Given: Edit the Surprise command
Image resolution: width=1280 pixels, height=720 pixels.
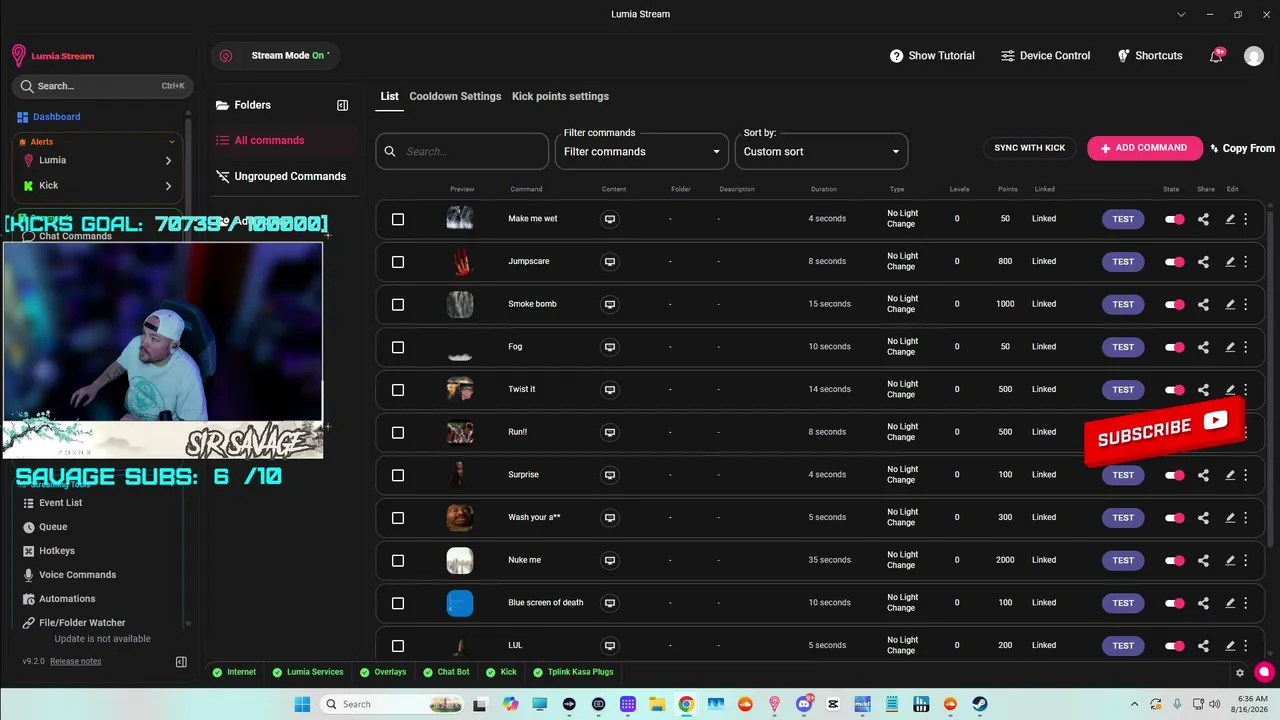Looking at the screenshot, I should coord(1230,475).
